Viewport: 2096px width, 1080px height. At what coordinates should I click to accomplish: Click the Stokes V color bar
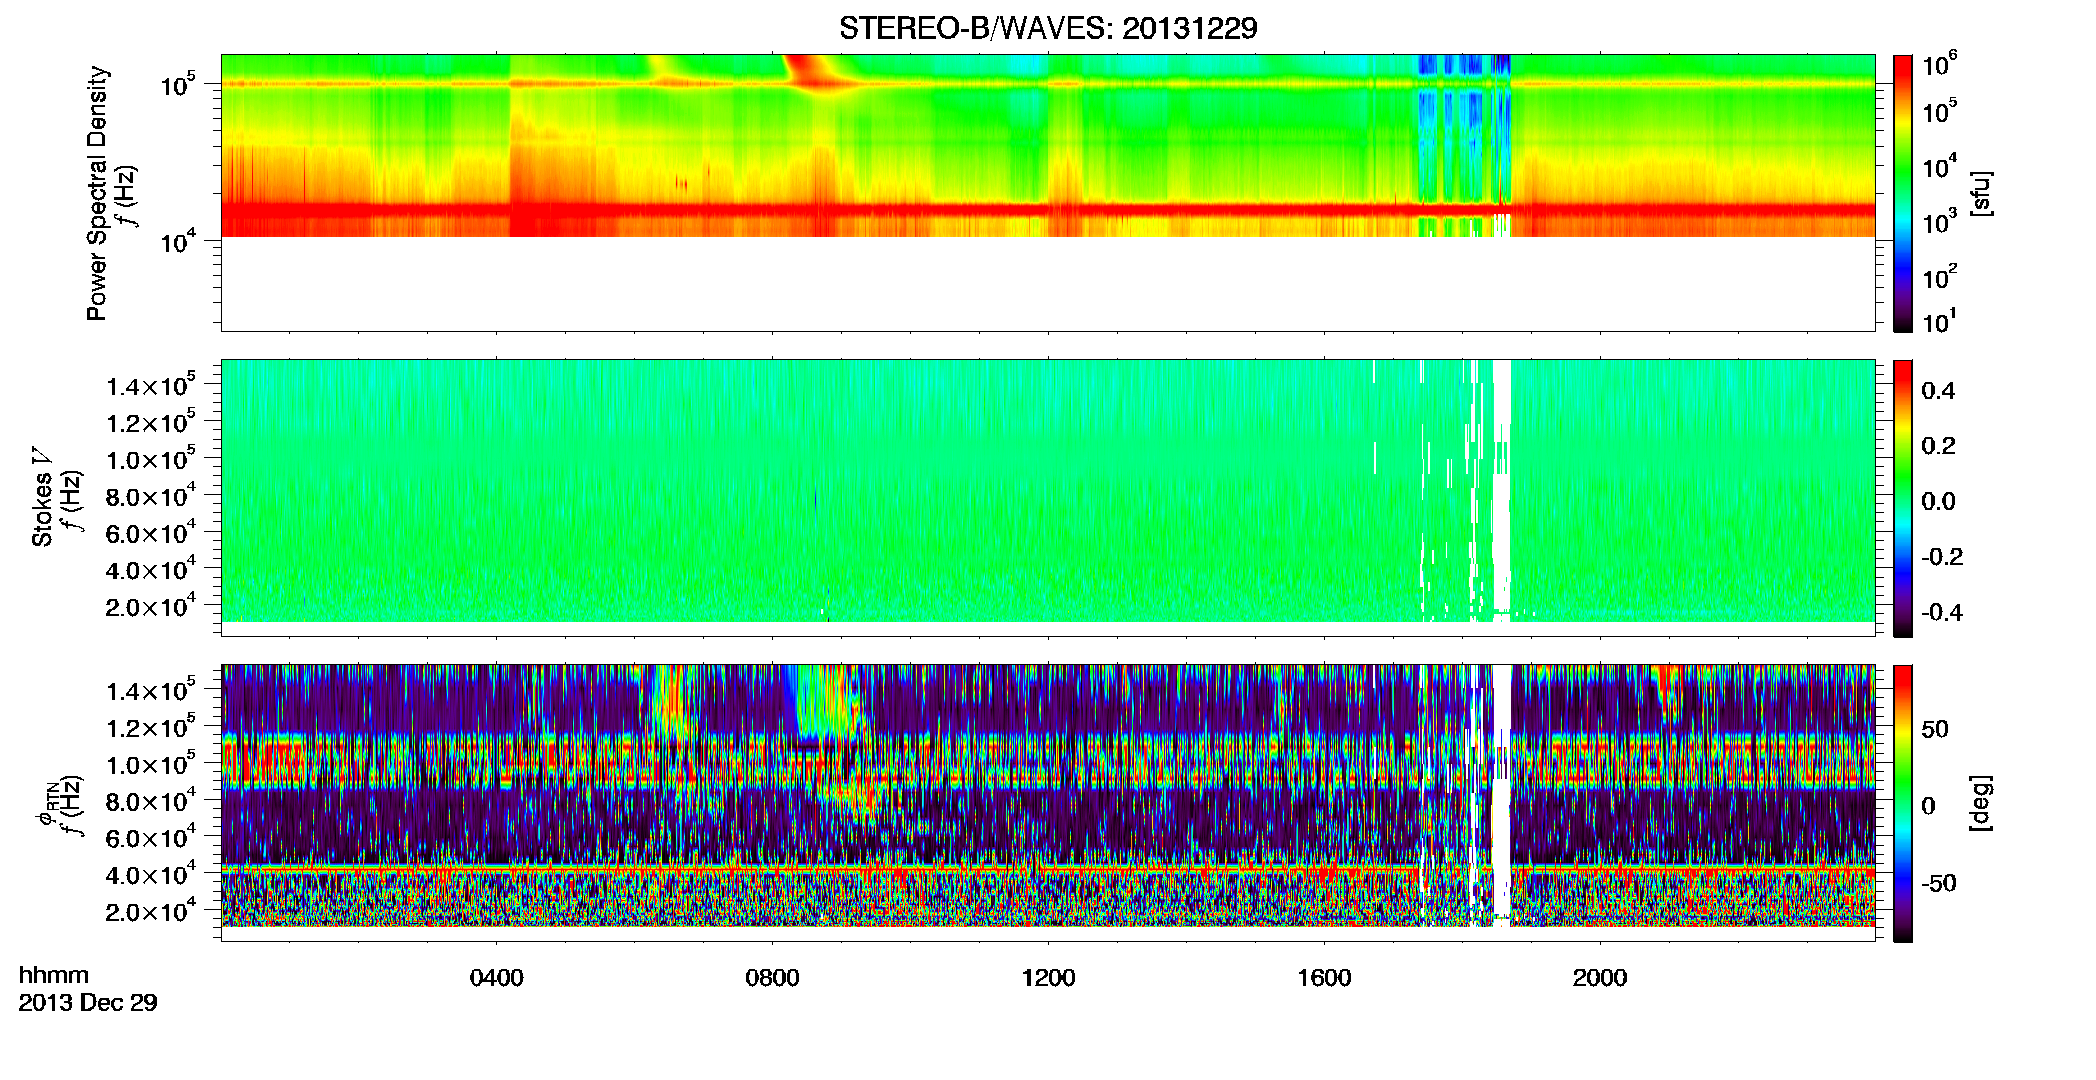(x=1902, y=498)
